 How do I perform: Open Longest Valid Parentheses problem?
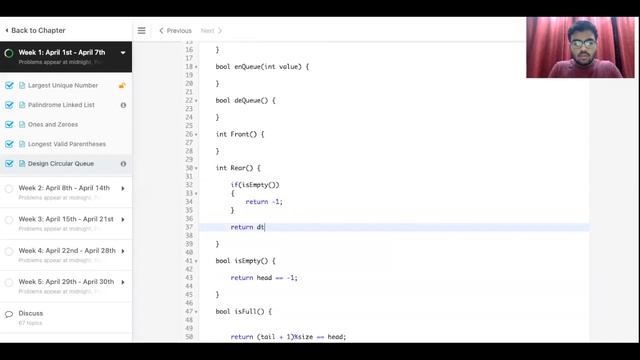coord(67,144)
